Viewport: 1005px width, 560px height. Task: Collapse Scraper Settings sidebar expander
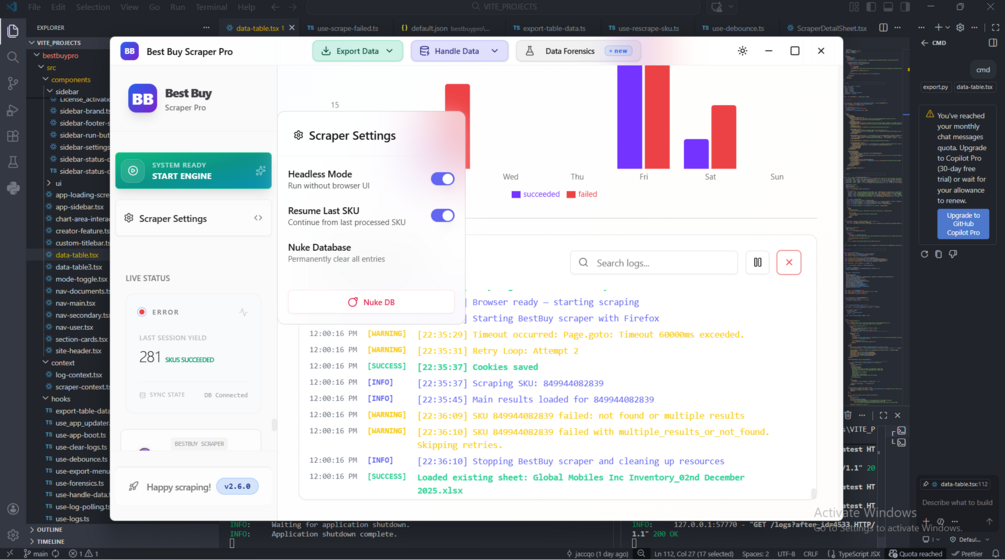click(x=258, y=218)
